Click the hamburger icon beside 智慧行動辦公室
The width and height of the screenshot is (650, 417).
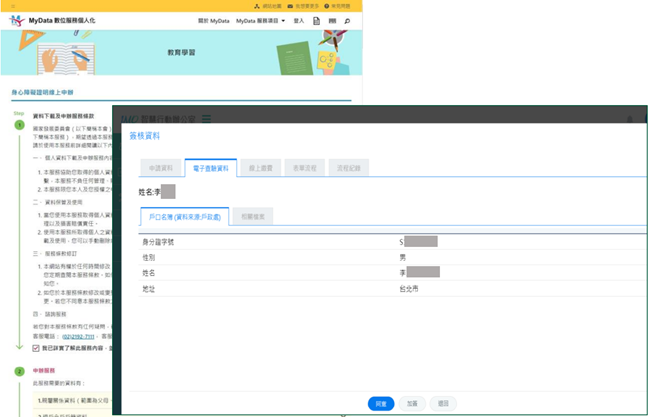[206, 119]
